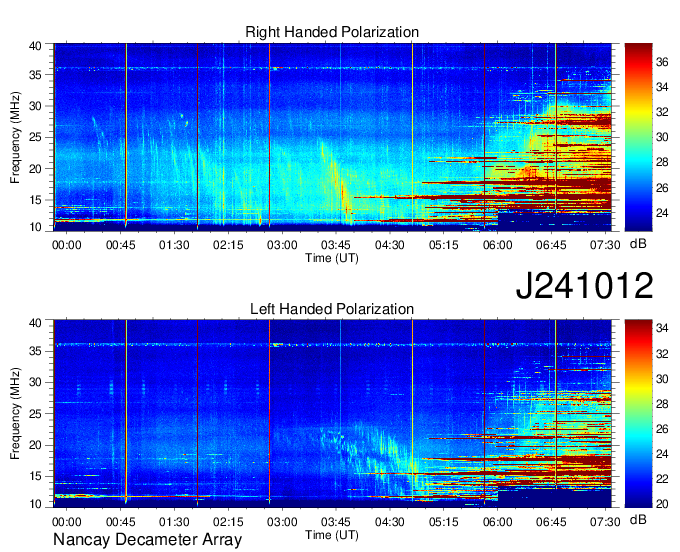
Task: Click 15 frequency tick on right-handed plot
Action: (x=35, y=200)
